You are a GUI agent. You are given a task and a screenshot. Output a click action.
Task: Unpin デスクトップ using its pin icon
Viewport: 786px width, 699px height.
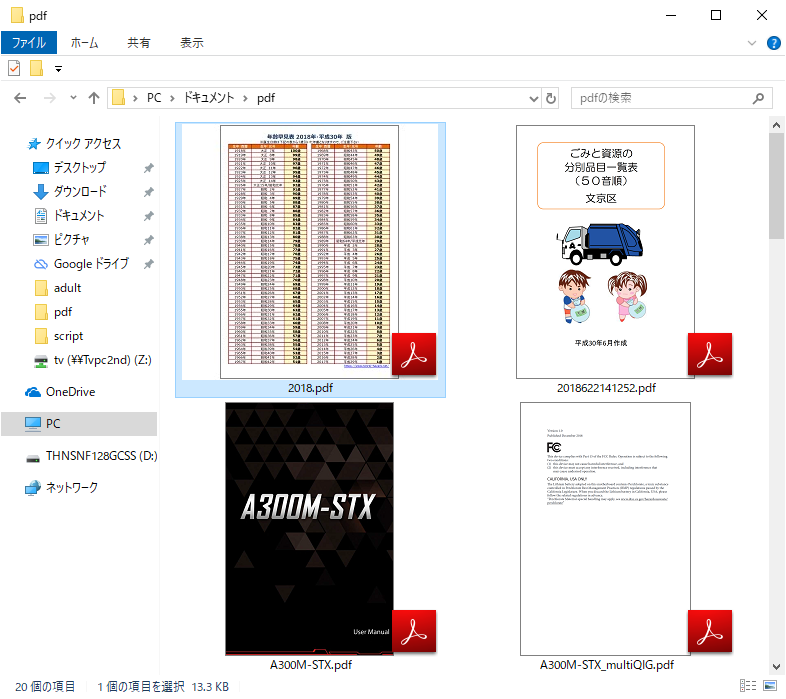[x=149, y=168]
